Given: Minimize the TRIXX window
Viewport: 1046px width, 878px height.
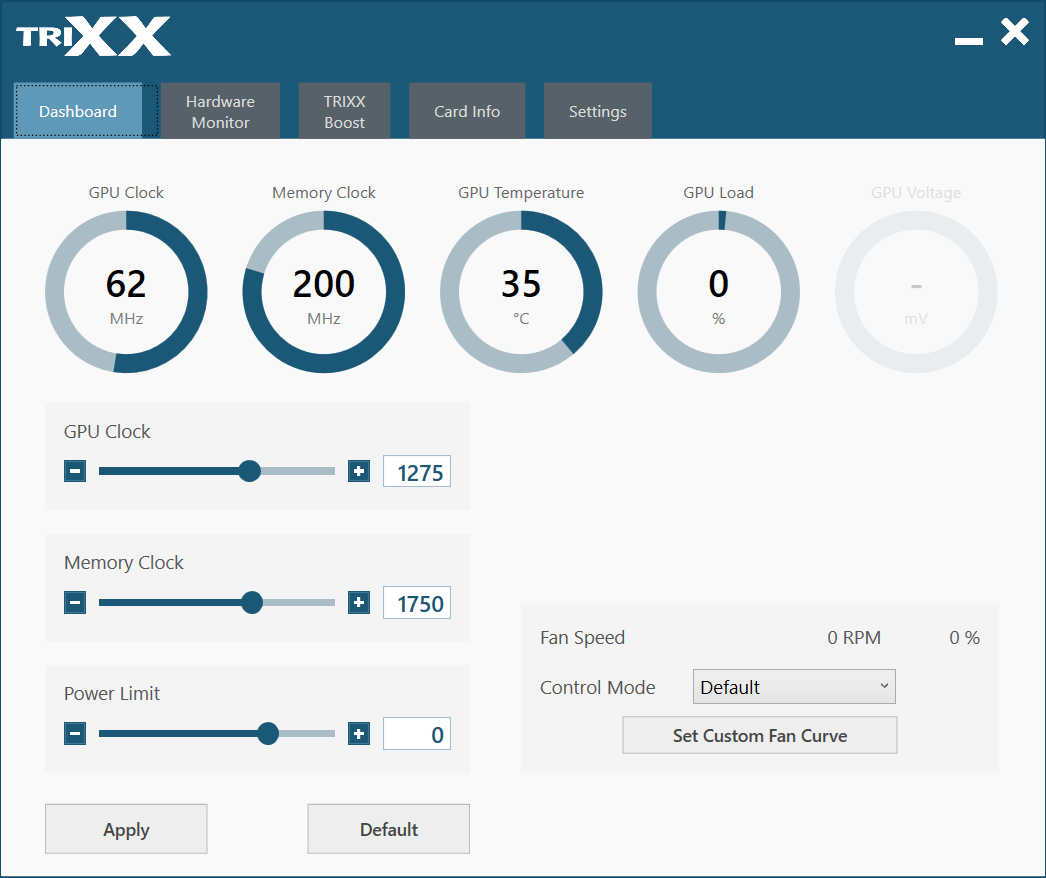Looking at the screenshot, I should point(969,41).
